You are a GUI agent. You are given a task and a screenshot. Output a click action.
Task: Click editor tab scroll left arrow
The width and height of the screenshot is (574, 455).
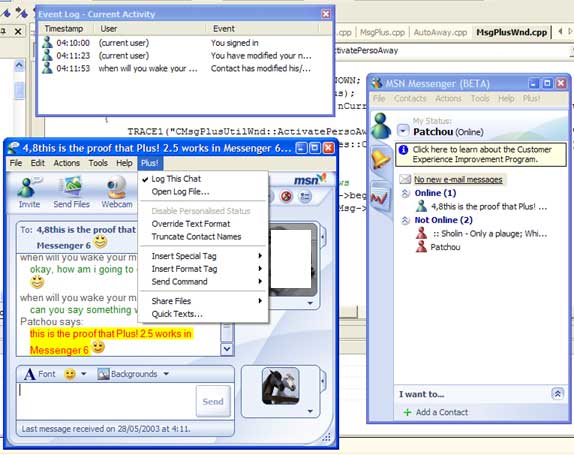(560, 32)
